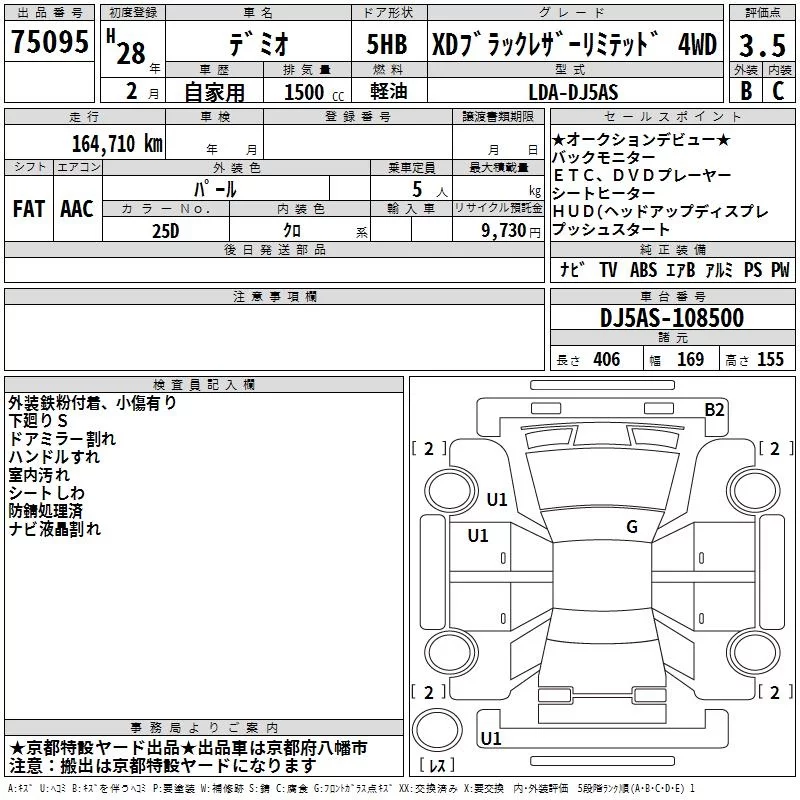Click the shift type FAT

[x=29, y=209]
